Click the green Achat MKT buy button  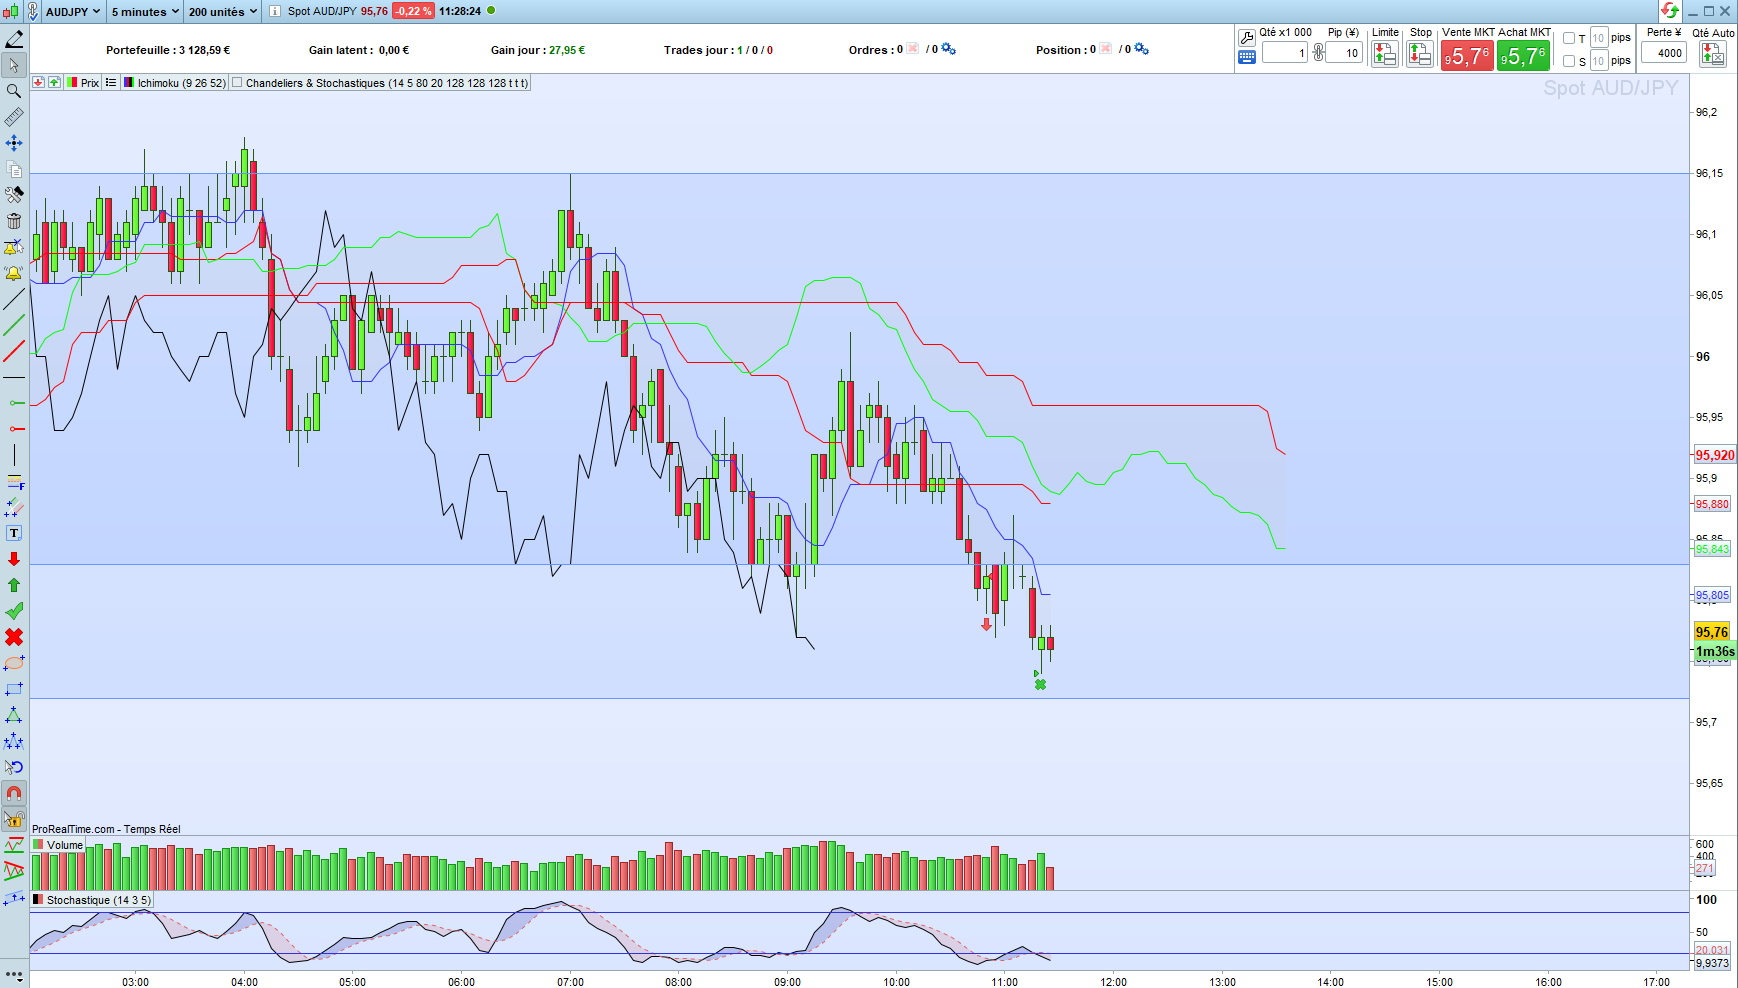1523,56
